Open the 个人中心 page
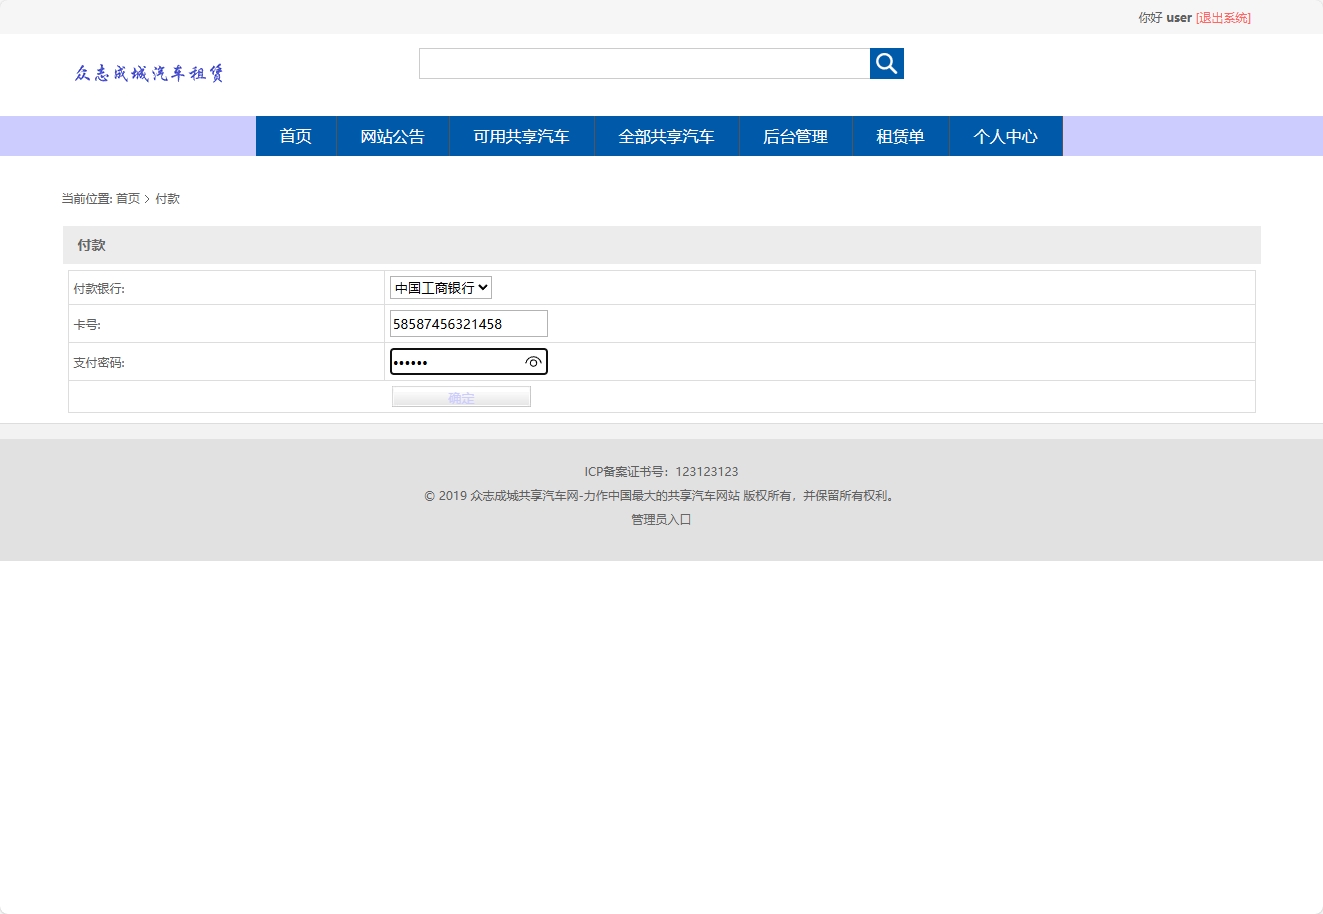Image resolution: width=1323 pixels, height=914 pixels. (1005, 136)
